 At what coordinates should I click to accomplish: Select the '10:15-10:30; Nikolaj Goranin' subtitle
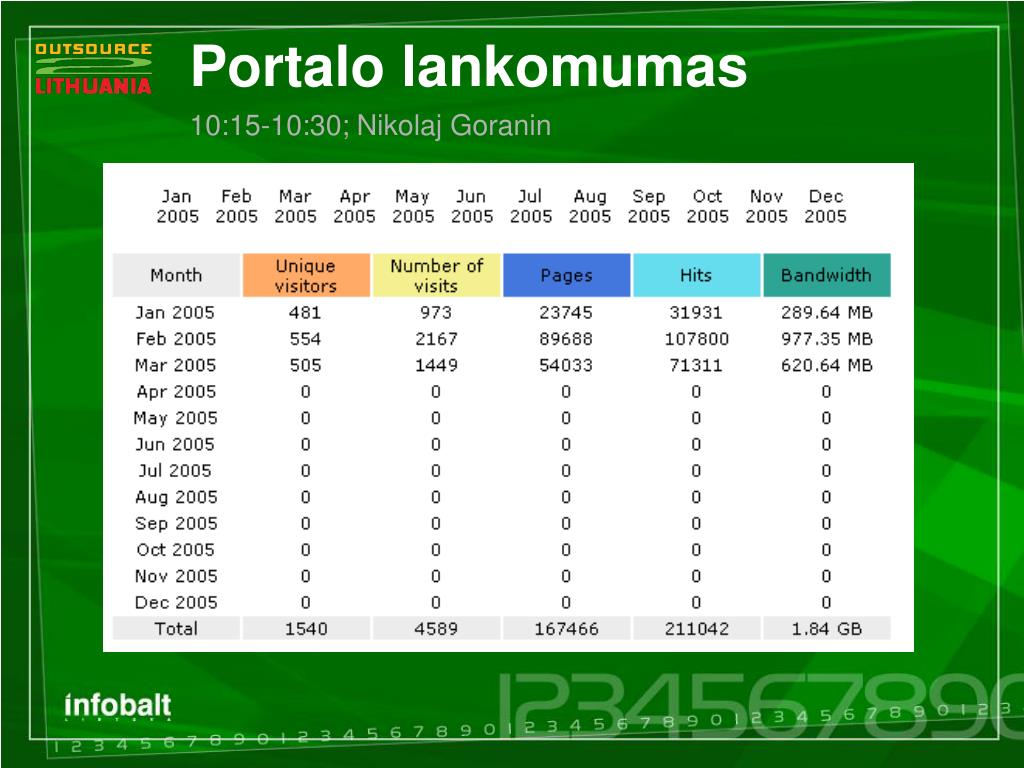tap(370, 125)
